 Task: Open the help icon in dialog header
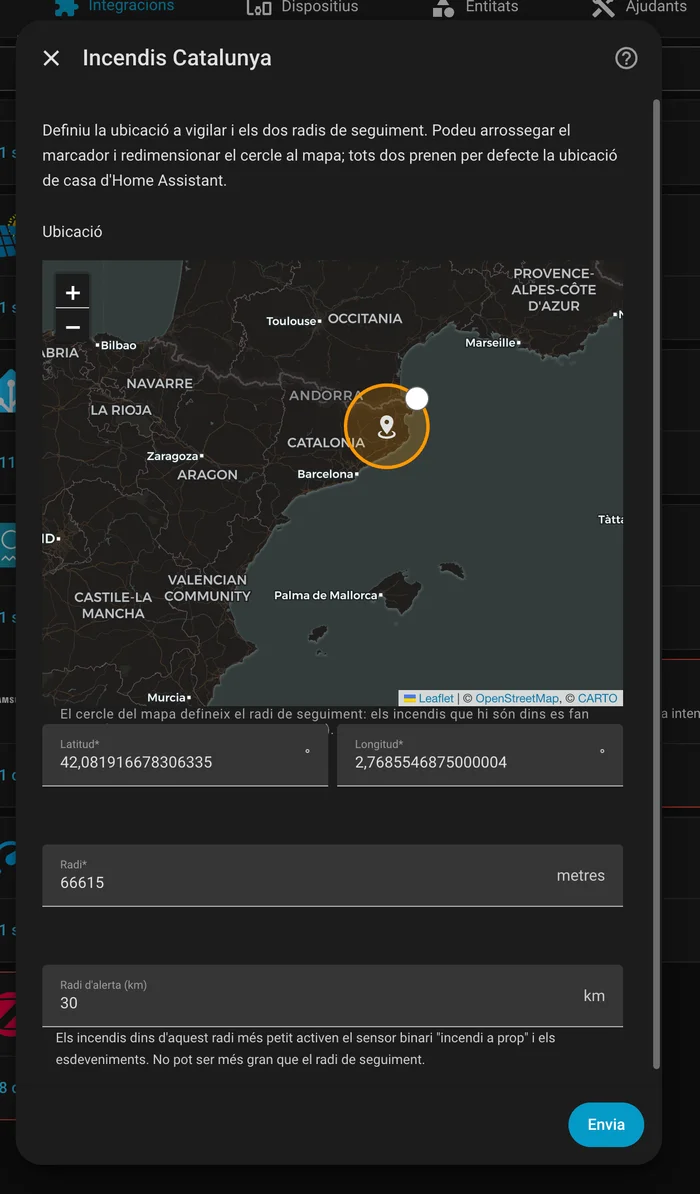point(626,58)
